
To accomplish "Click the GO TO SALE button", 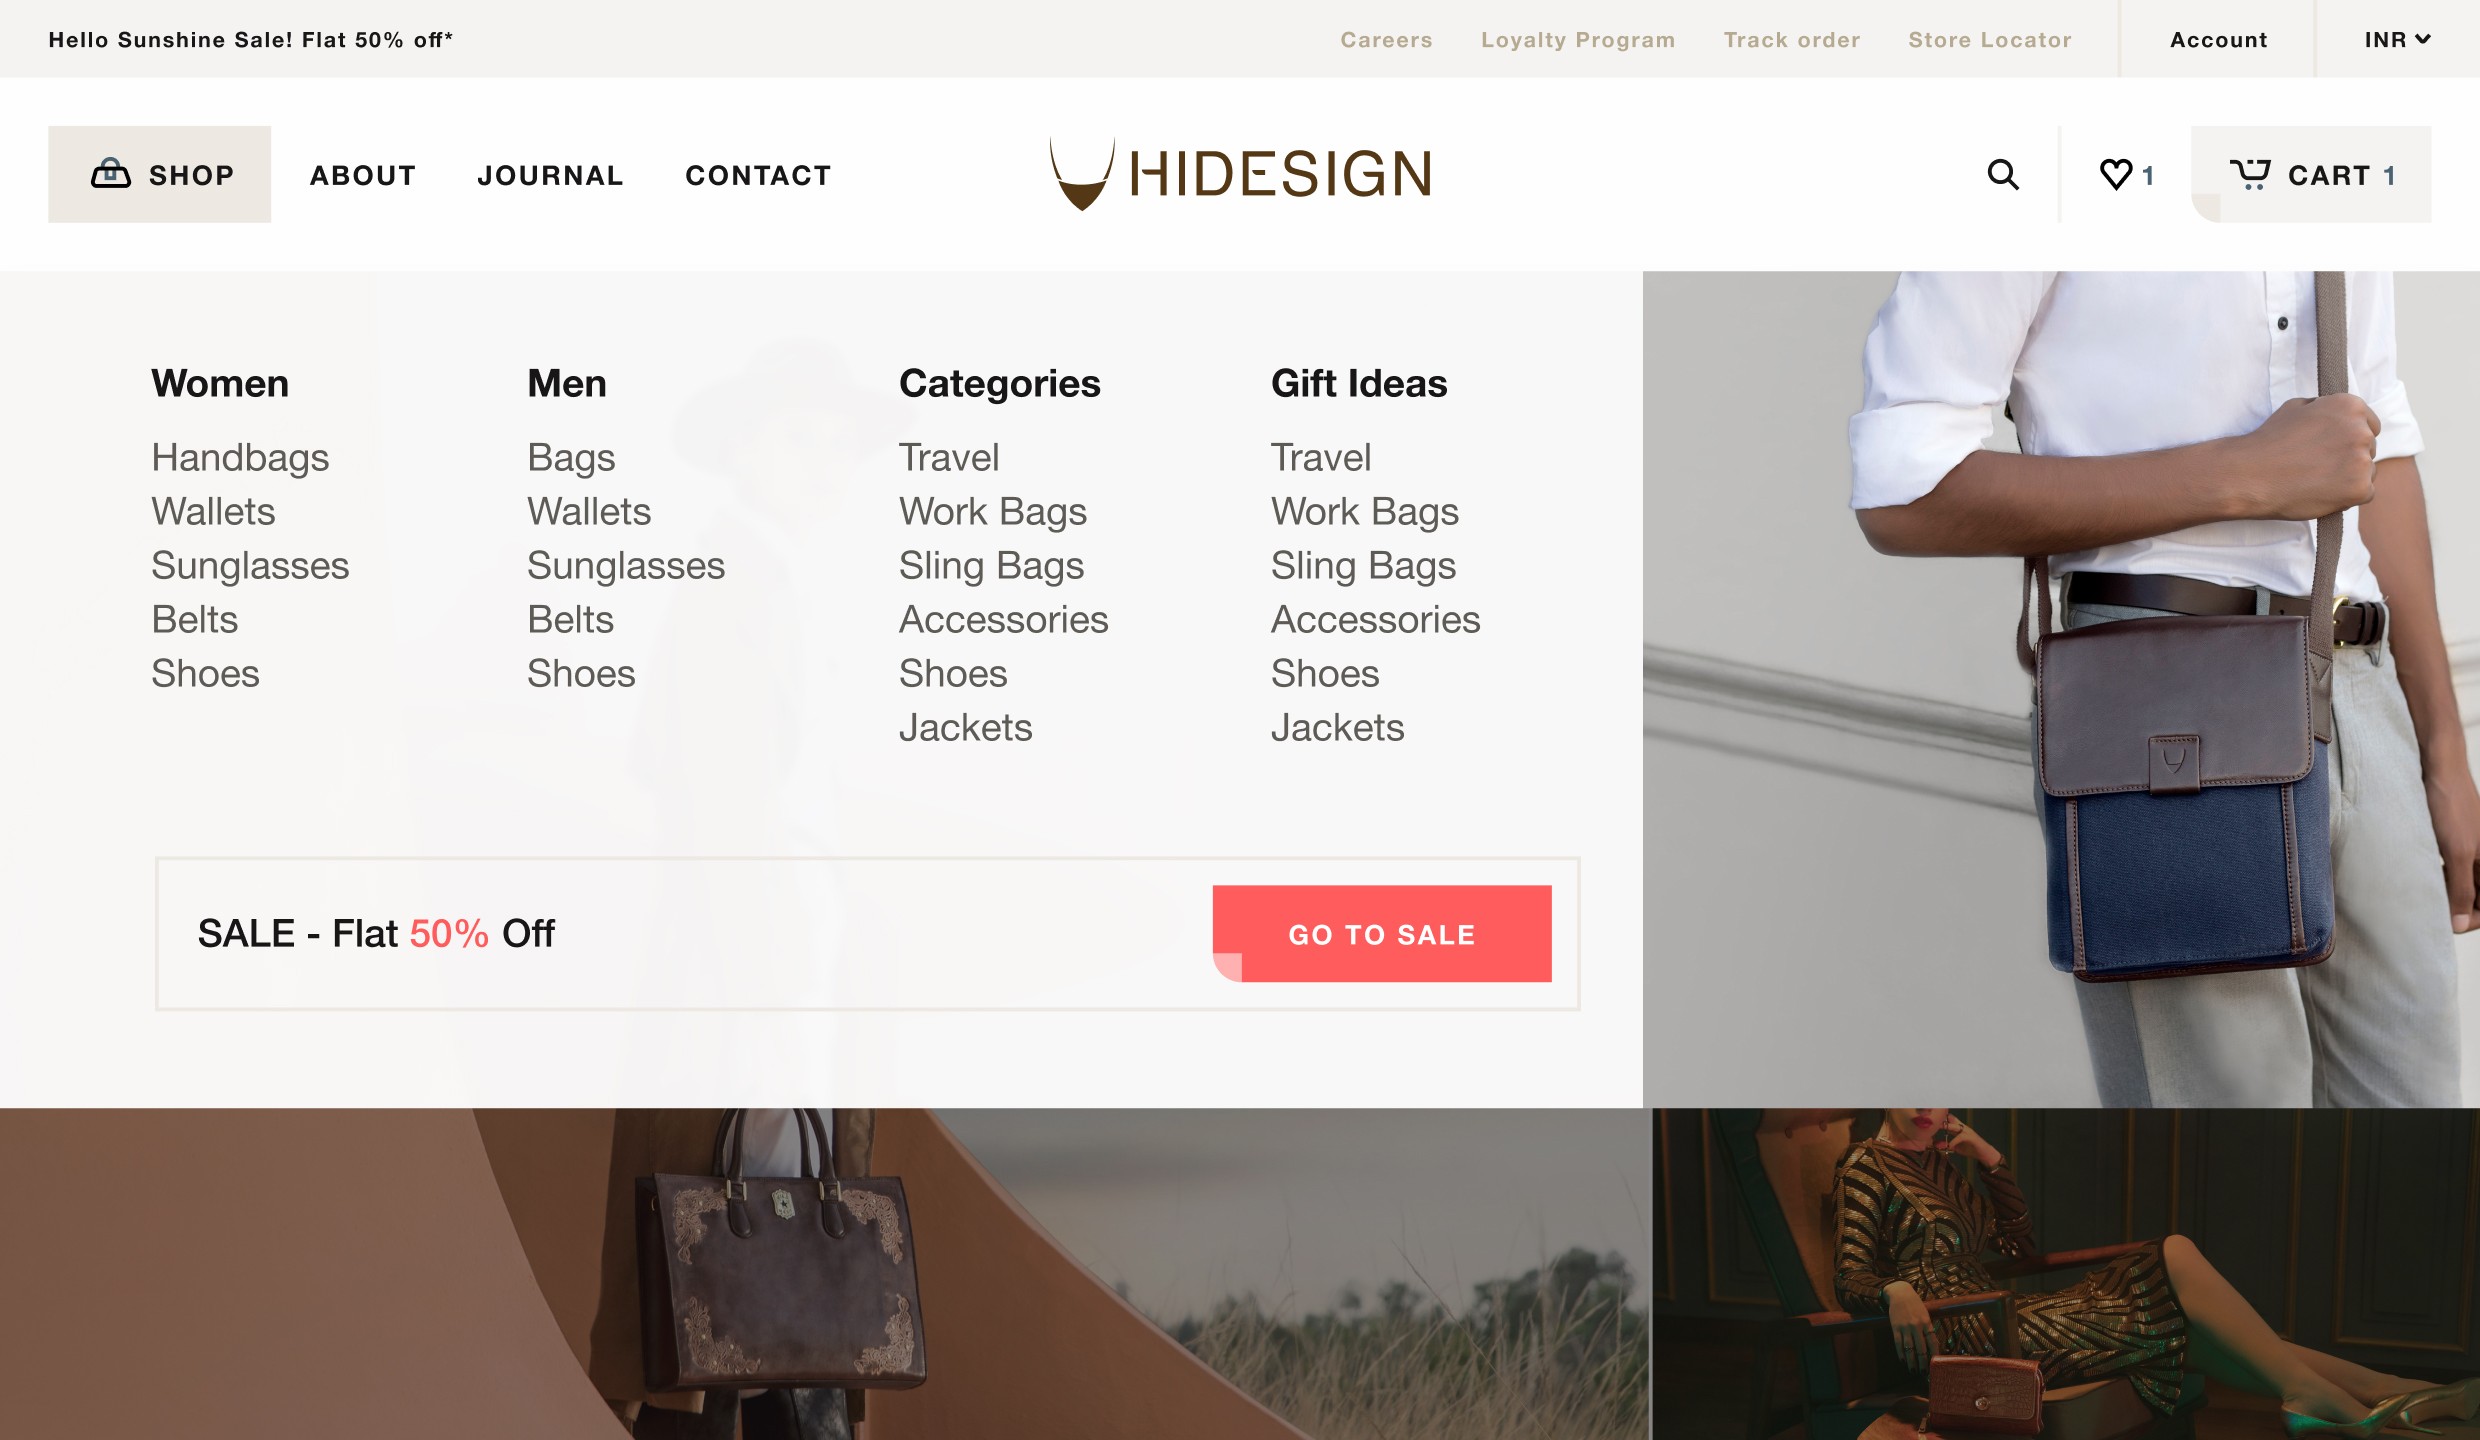I will 1382,933.
